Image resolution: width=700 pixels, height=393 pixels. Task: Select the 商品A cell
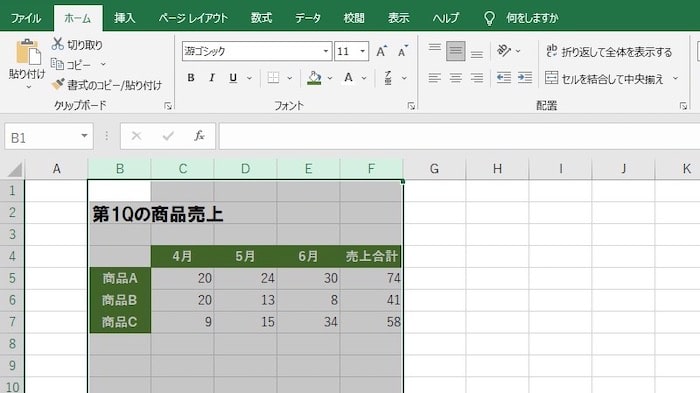(x=120, y=278)
